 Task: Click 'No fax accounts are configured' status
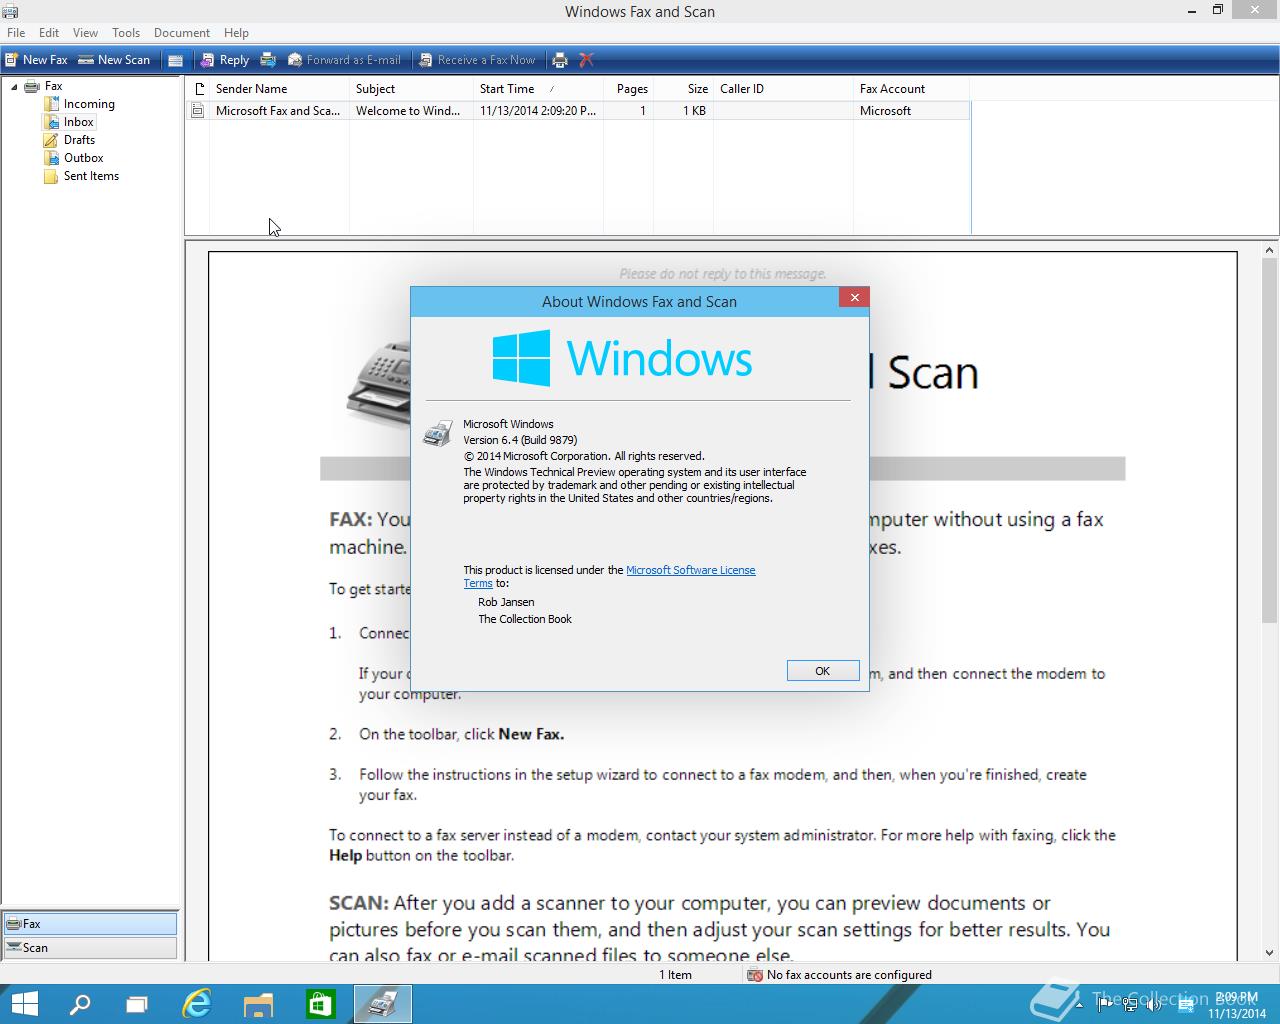(849, 975)
